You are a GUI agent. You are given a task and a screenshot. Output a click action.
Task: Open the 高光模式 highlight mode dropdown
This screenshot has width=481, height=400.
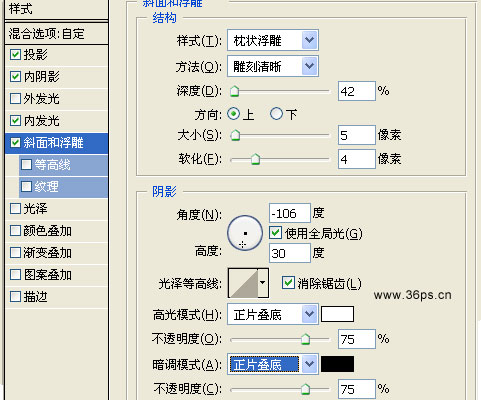(273, 314)
